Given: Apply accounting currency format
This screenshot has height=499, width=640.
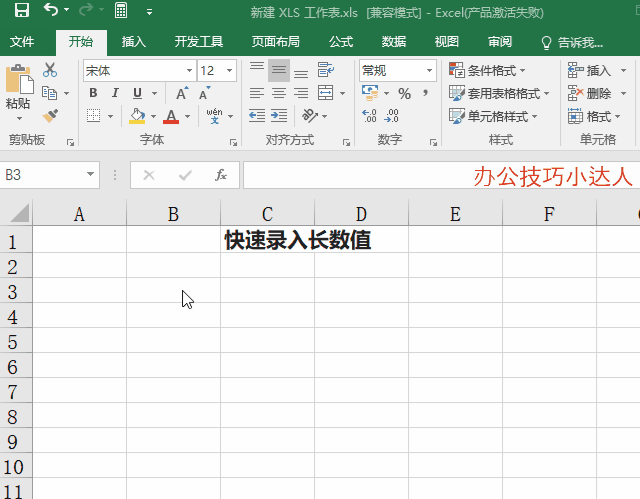Looking at the screenshot, I should [x=370, y=93].
